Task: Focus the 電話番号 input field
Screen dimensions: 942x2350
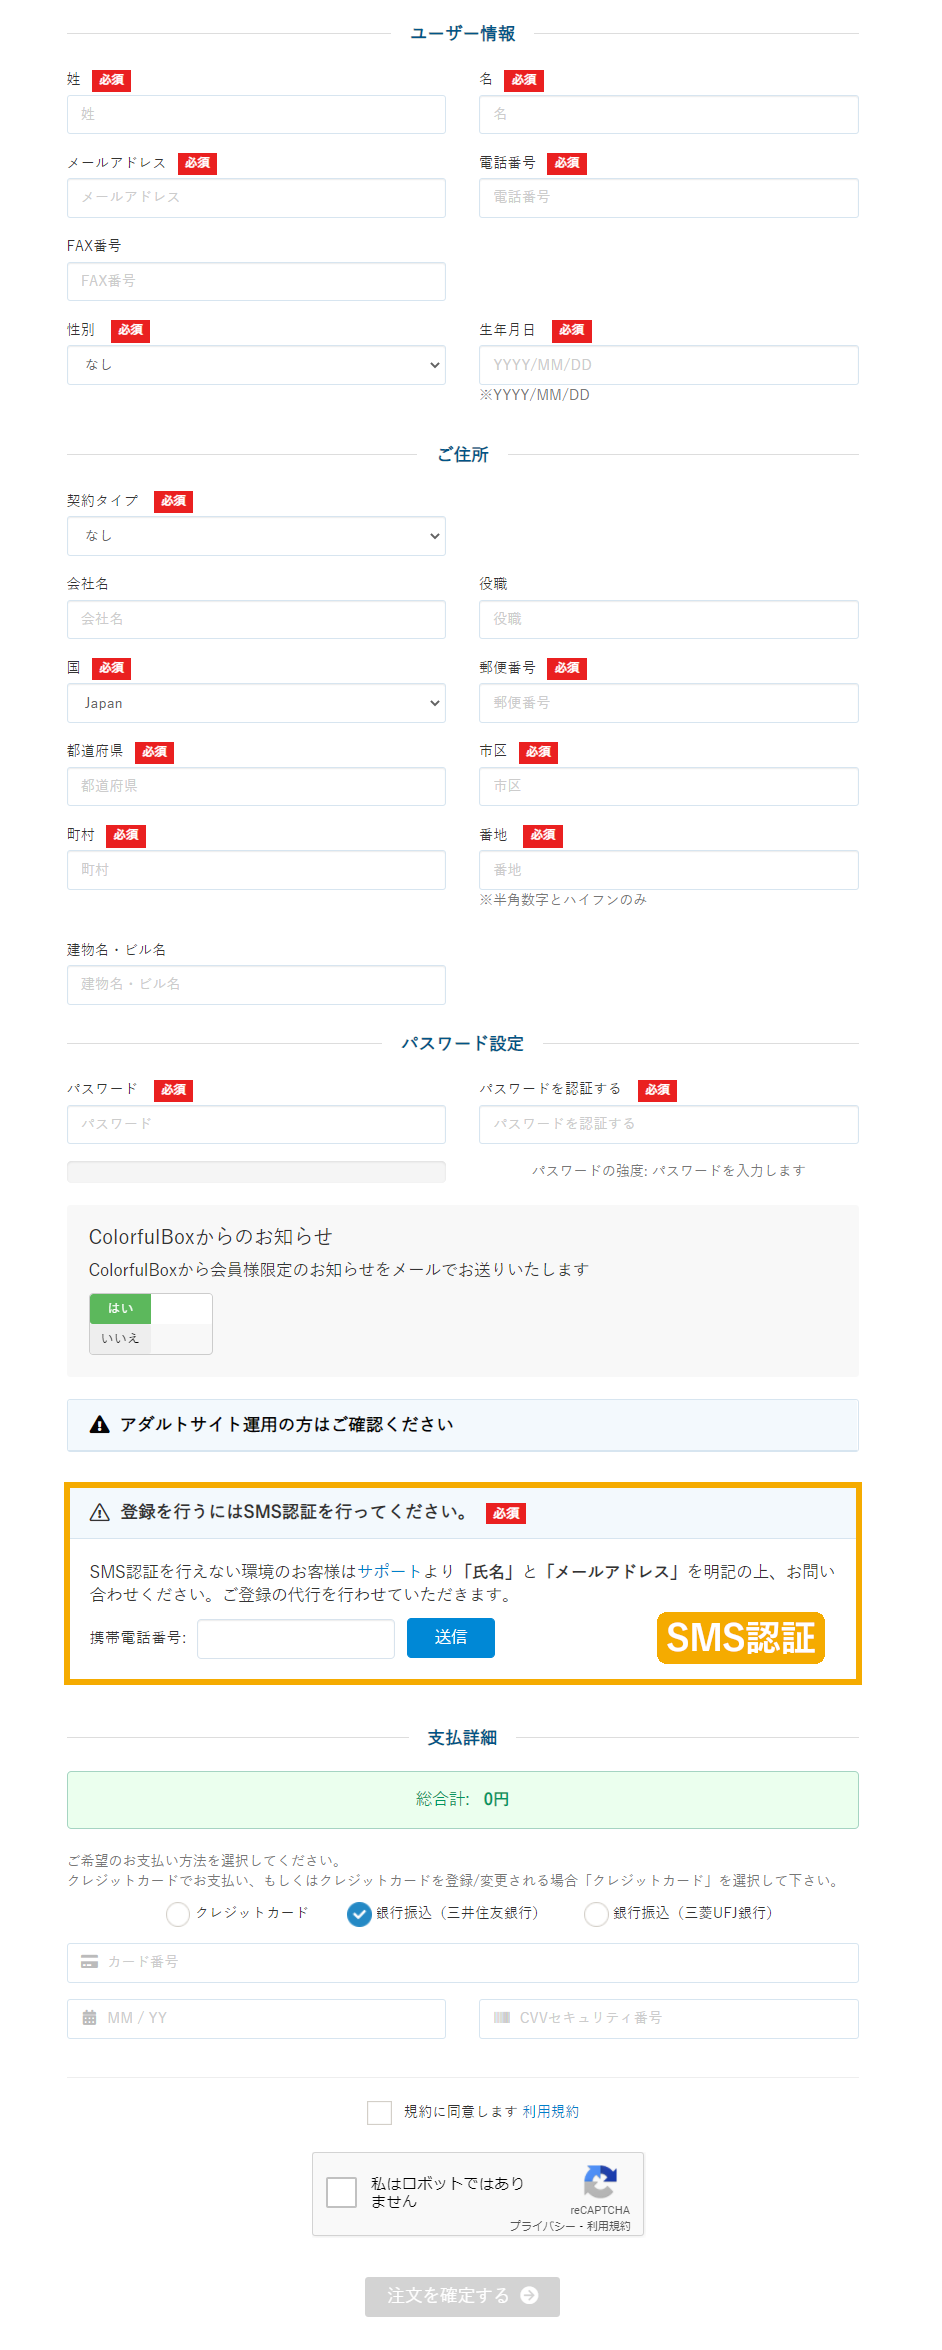Action: [668, 198]
